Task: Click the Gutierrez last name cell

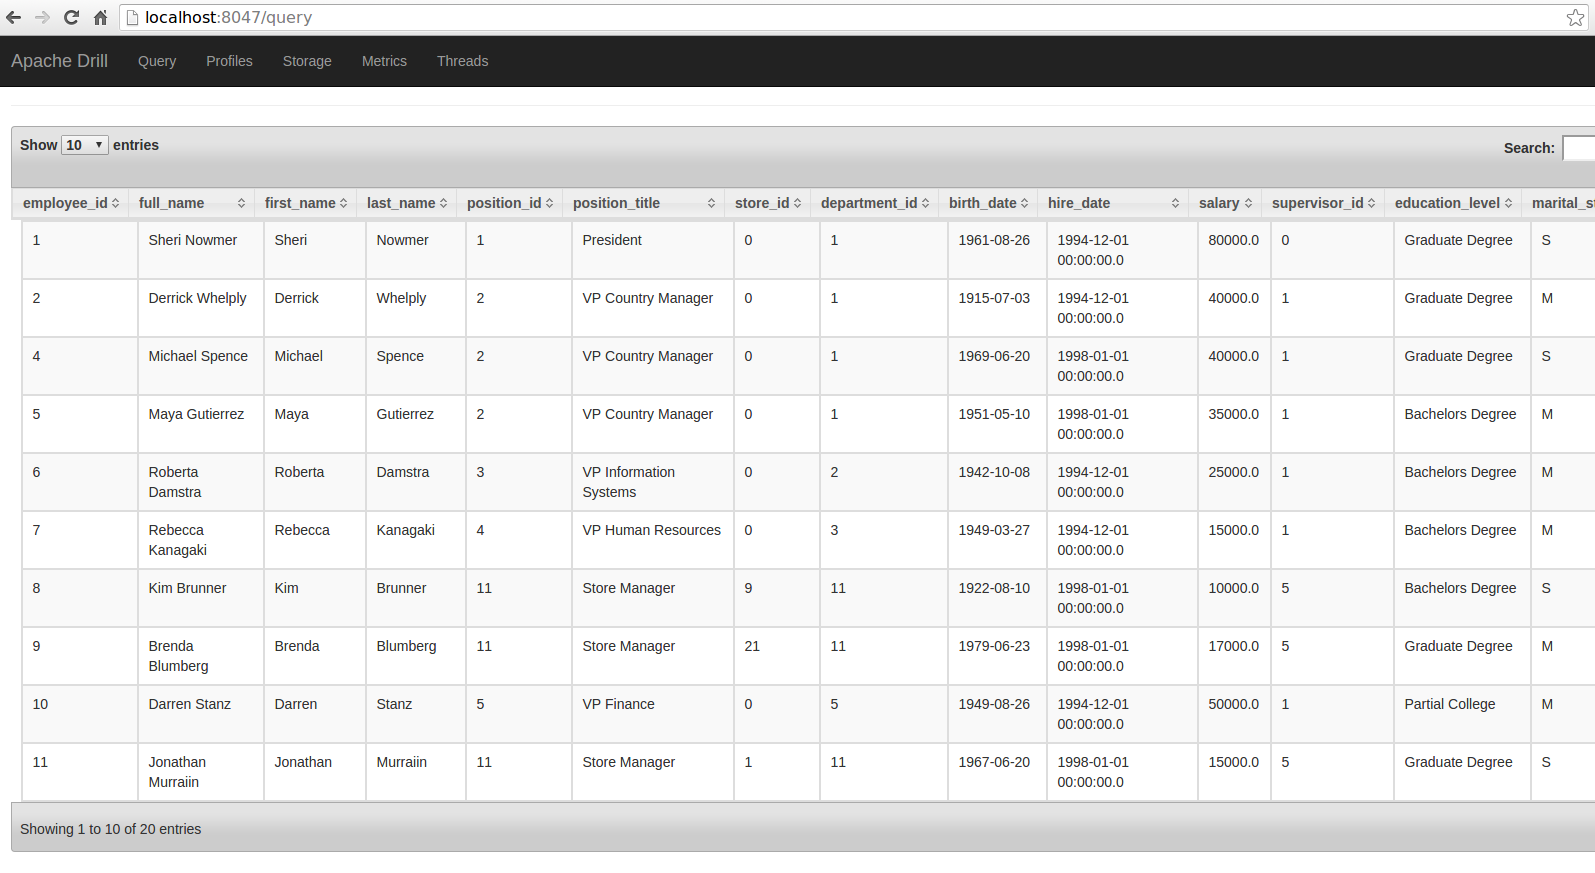Action: (416, 424)
